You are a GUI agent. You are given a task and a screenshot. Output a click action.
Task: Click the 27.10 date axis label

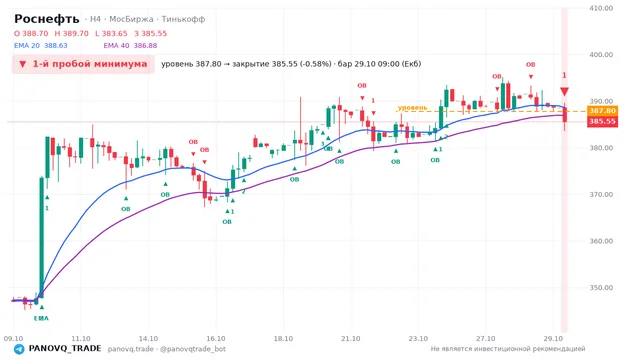point(486,339)
